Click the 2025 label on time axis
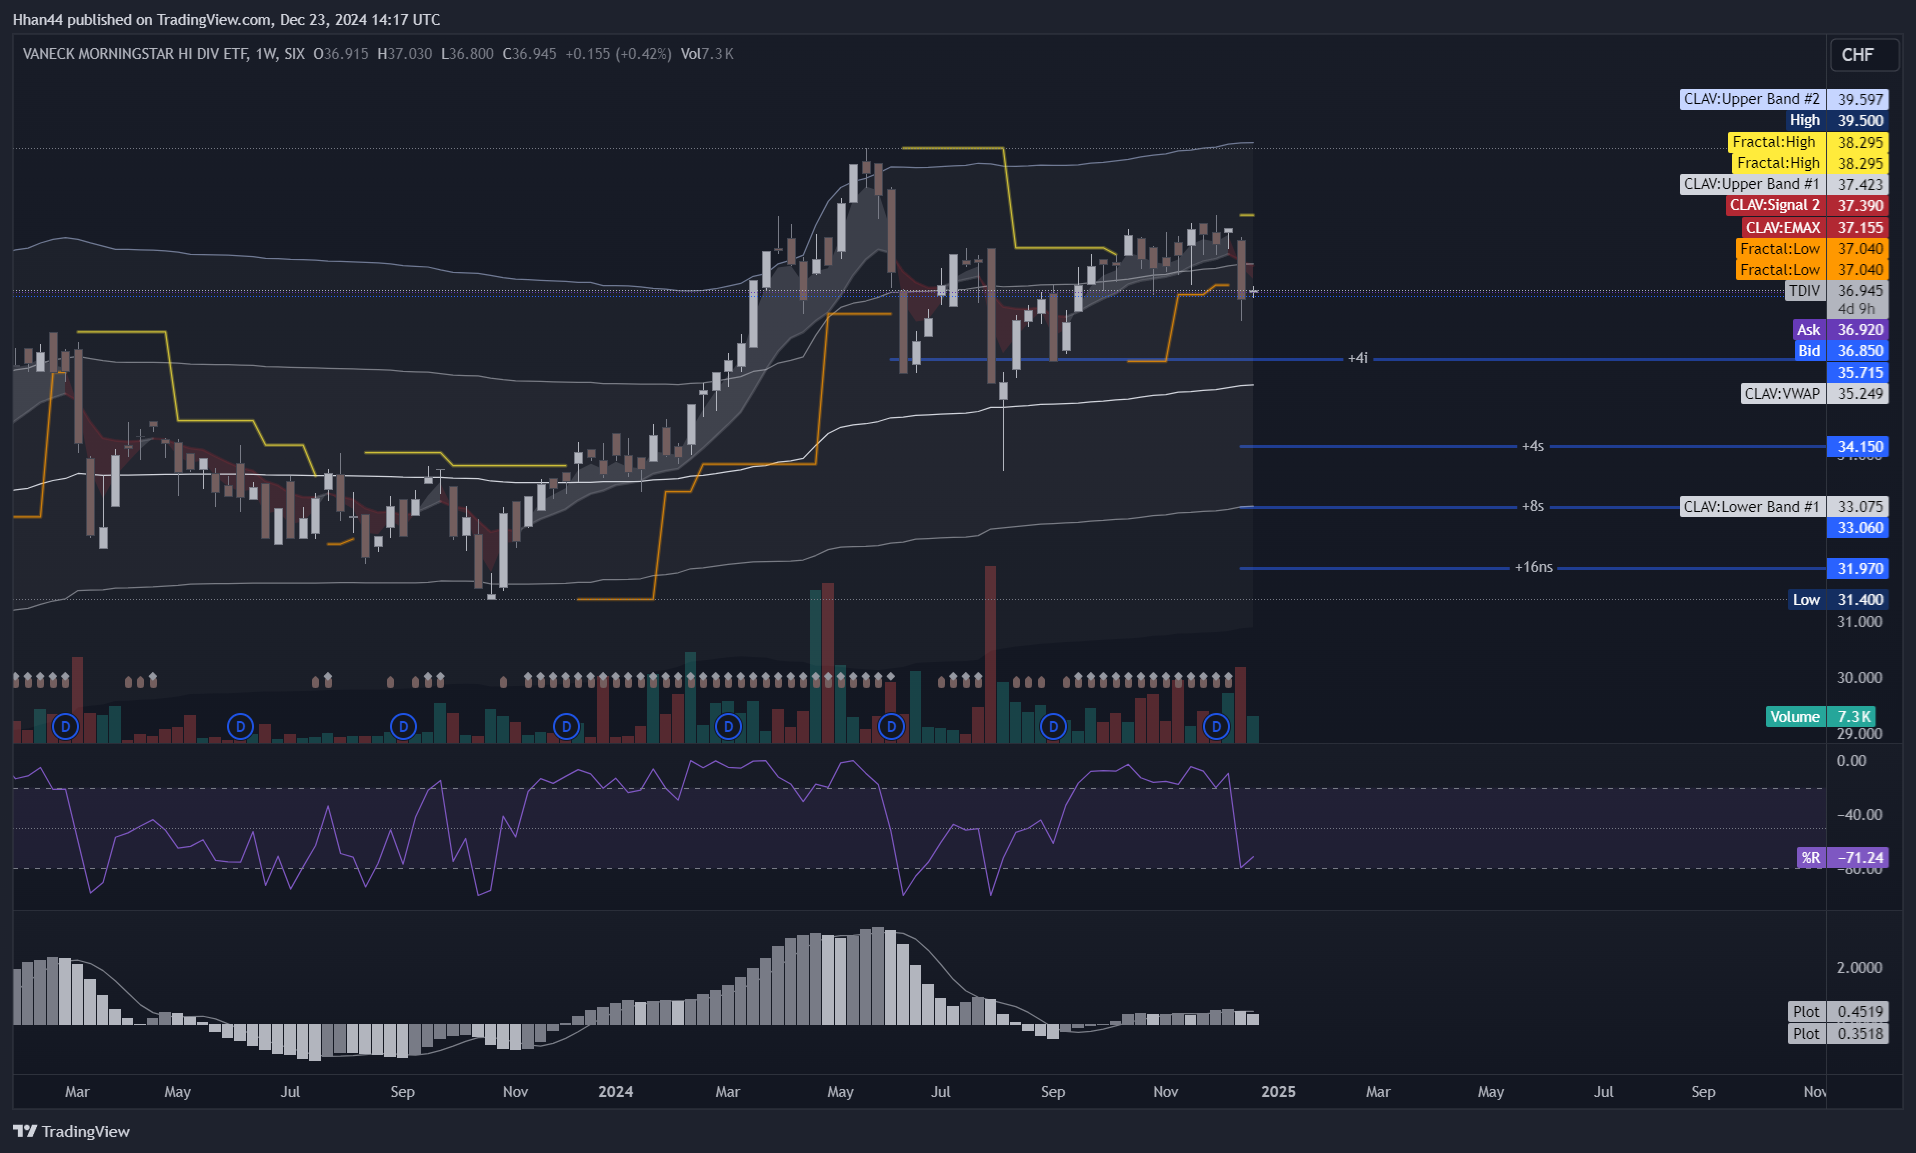 tap(1278, 1091)
